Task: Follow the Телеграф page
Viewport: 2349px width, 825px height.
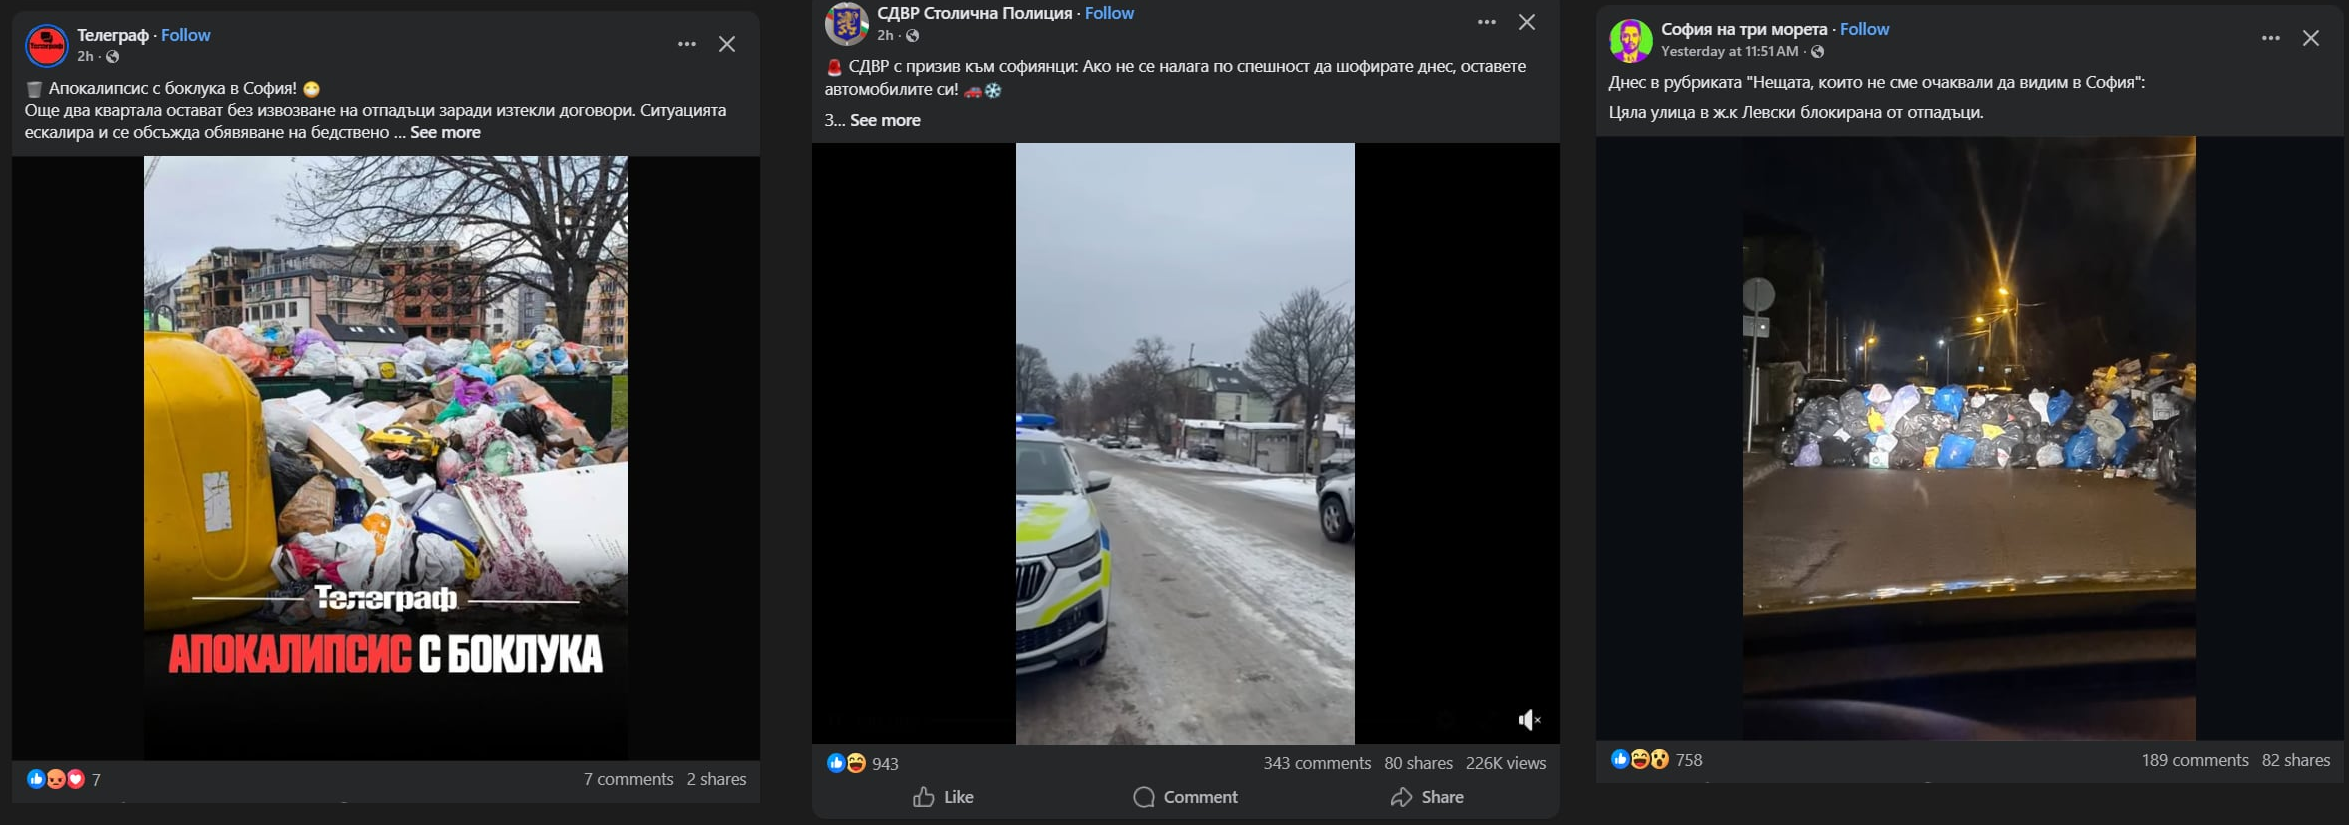Action: [x=186, y=35]
